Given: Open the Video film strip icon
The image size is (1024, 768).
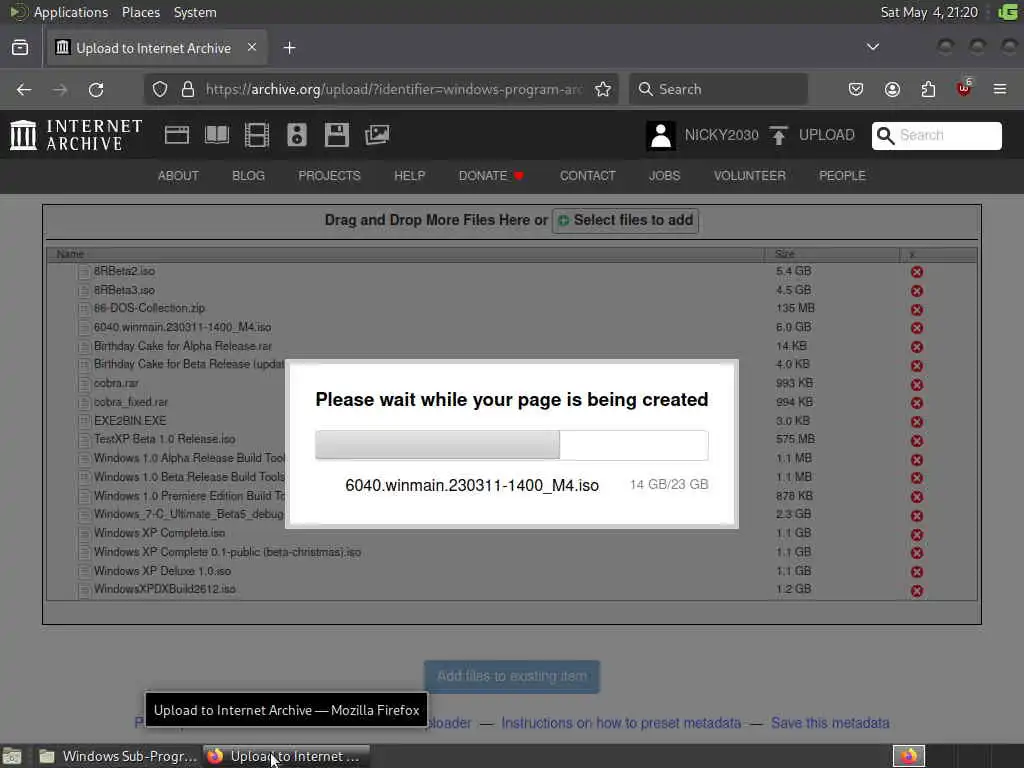Looking at the screenshot, I should [x=257, y=135].
